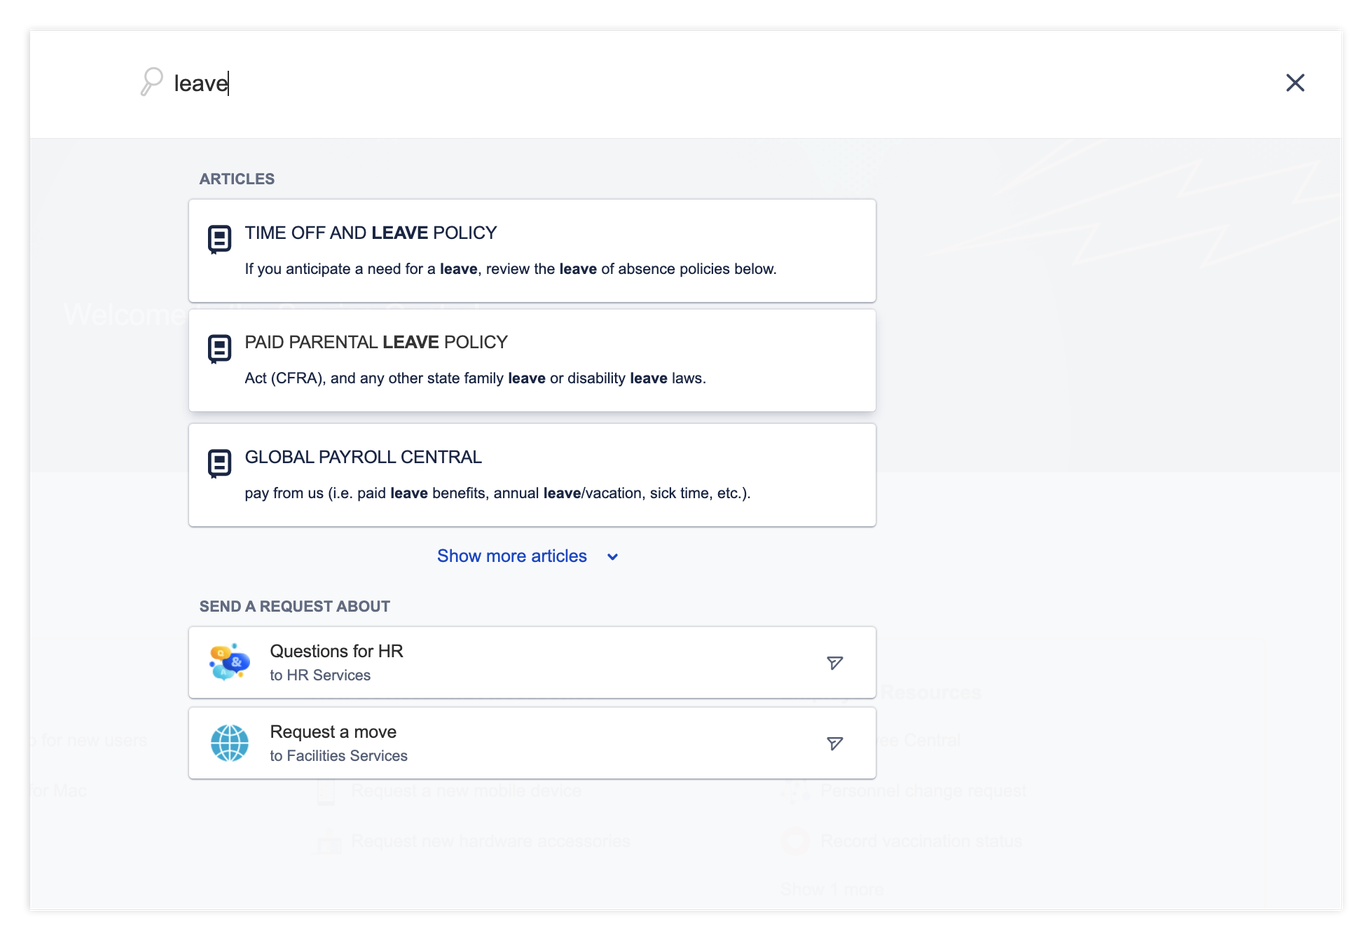Open the GLOBAL PAYROLL CENTRAL article

pos(532,475)
